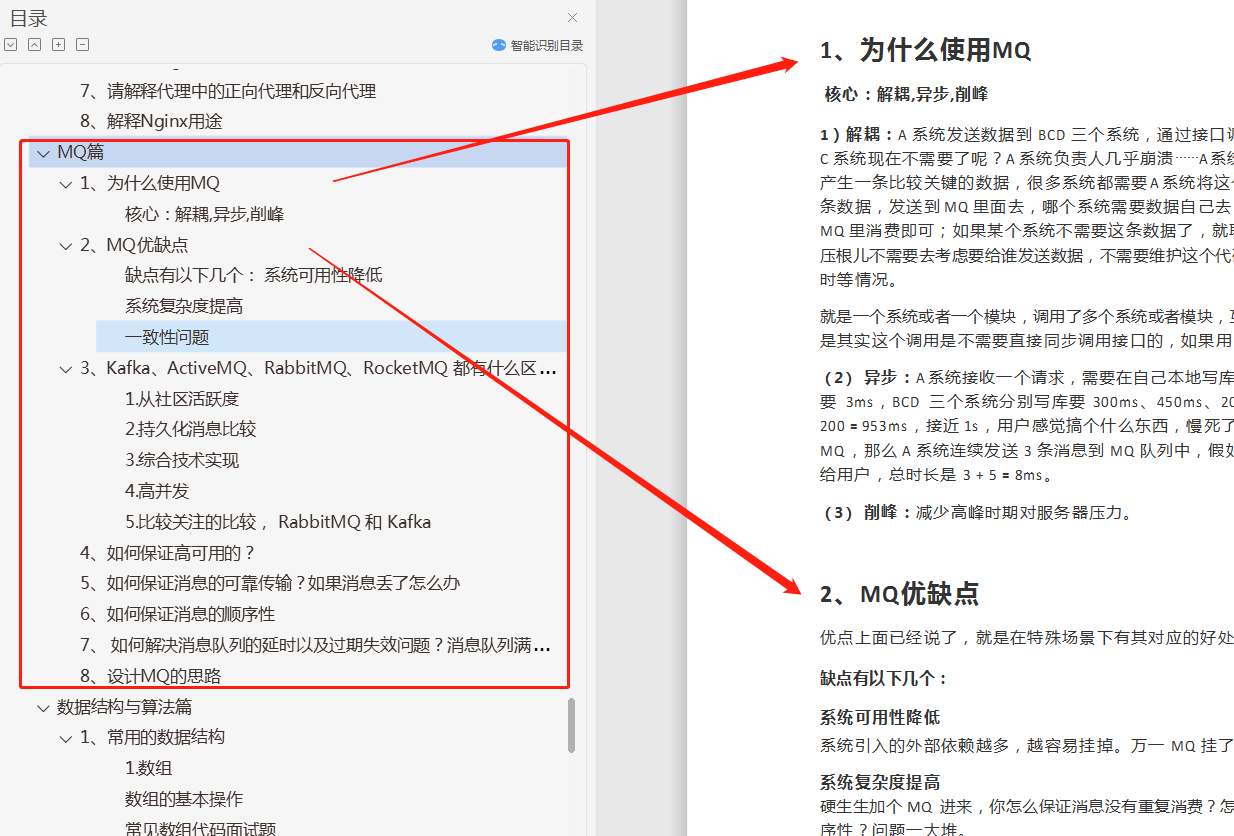Collapse the 1、常用的数据结构 entry
The width and height of the screenshot is (1234, 836).
(x=65, y=737)
